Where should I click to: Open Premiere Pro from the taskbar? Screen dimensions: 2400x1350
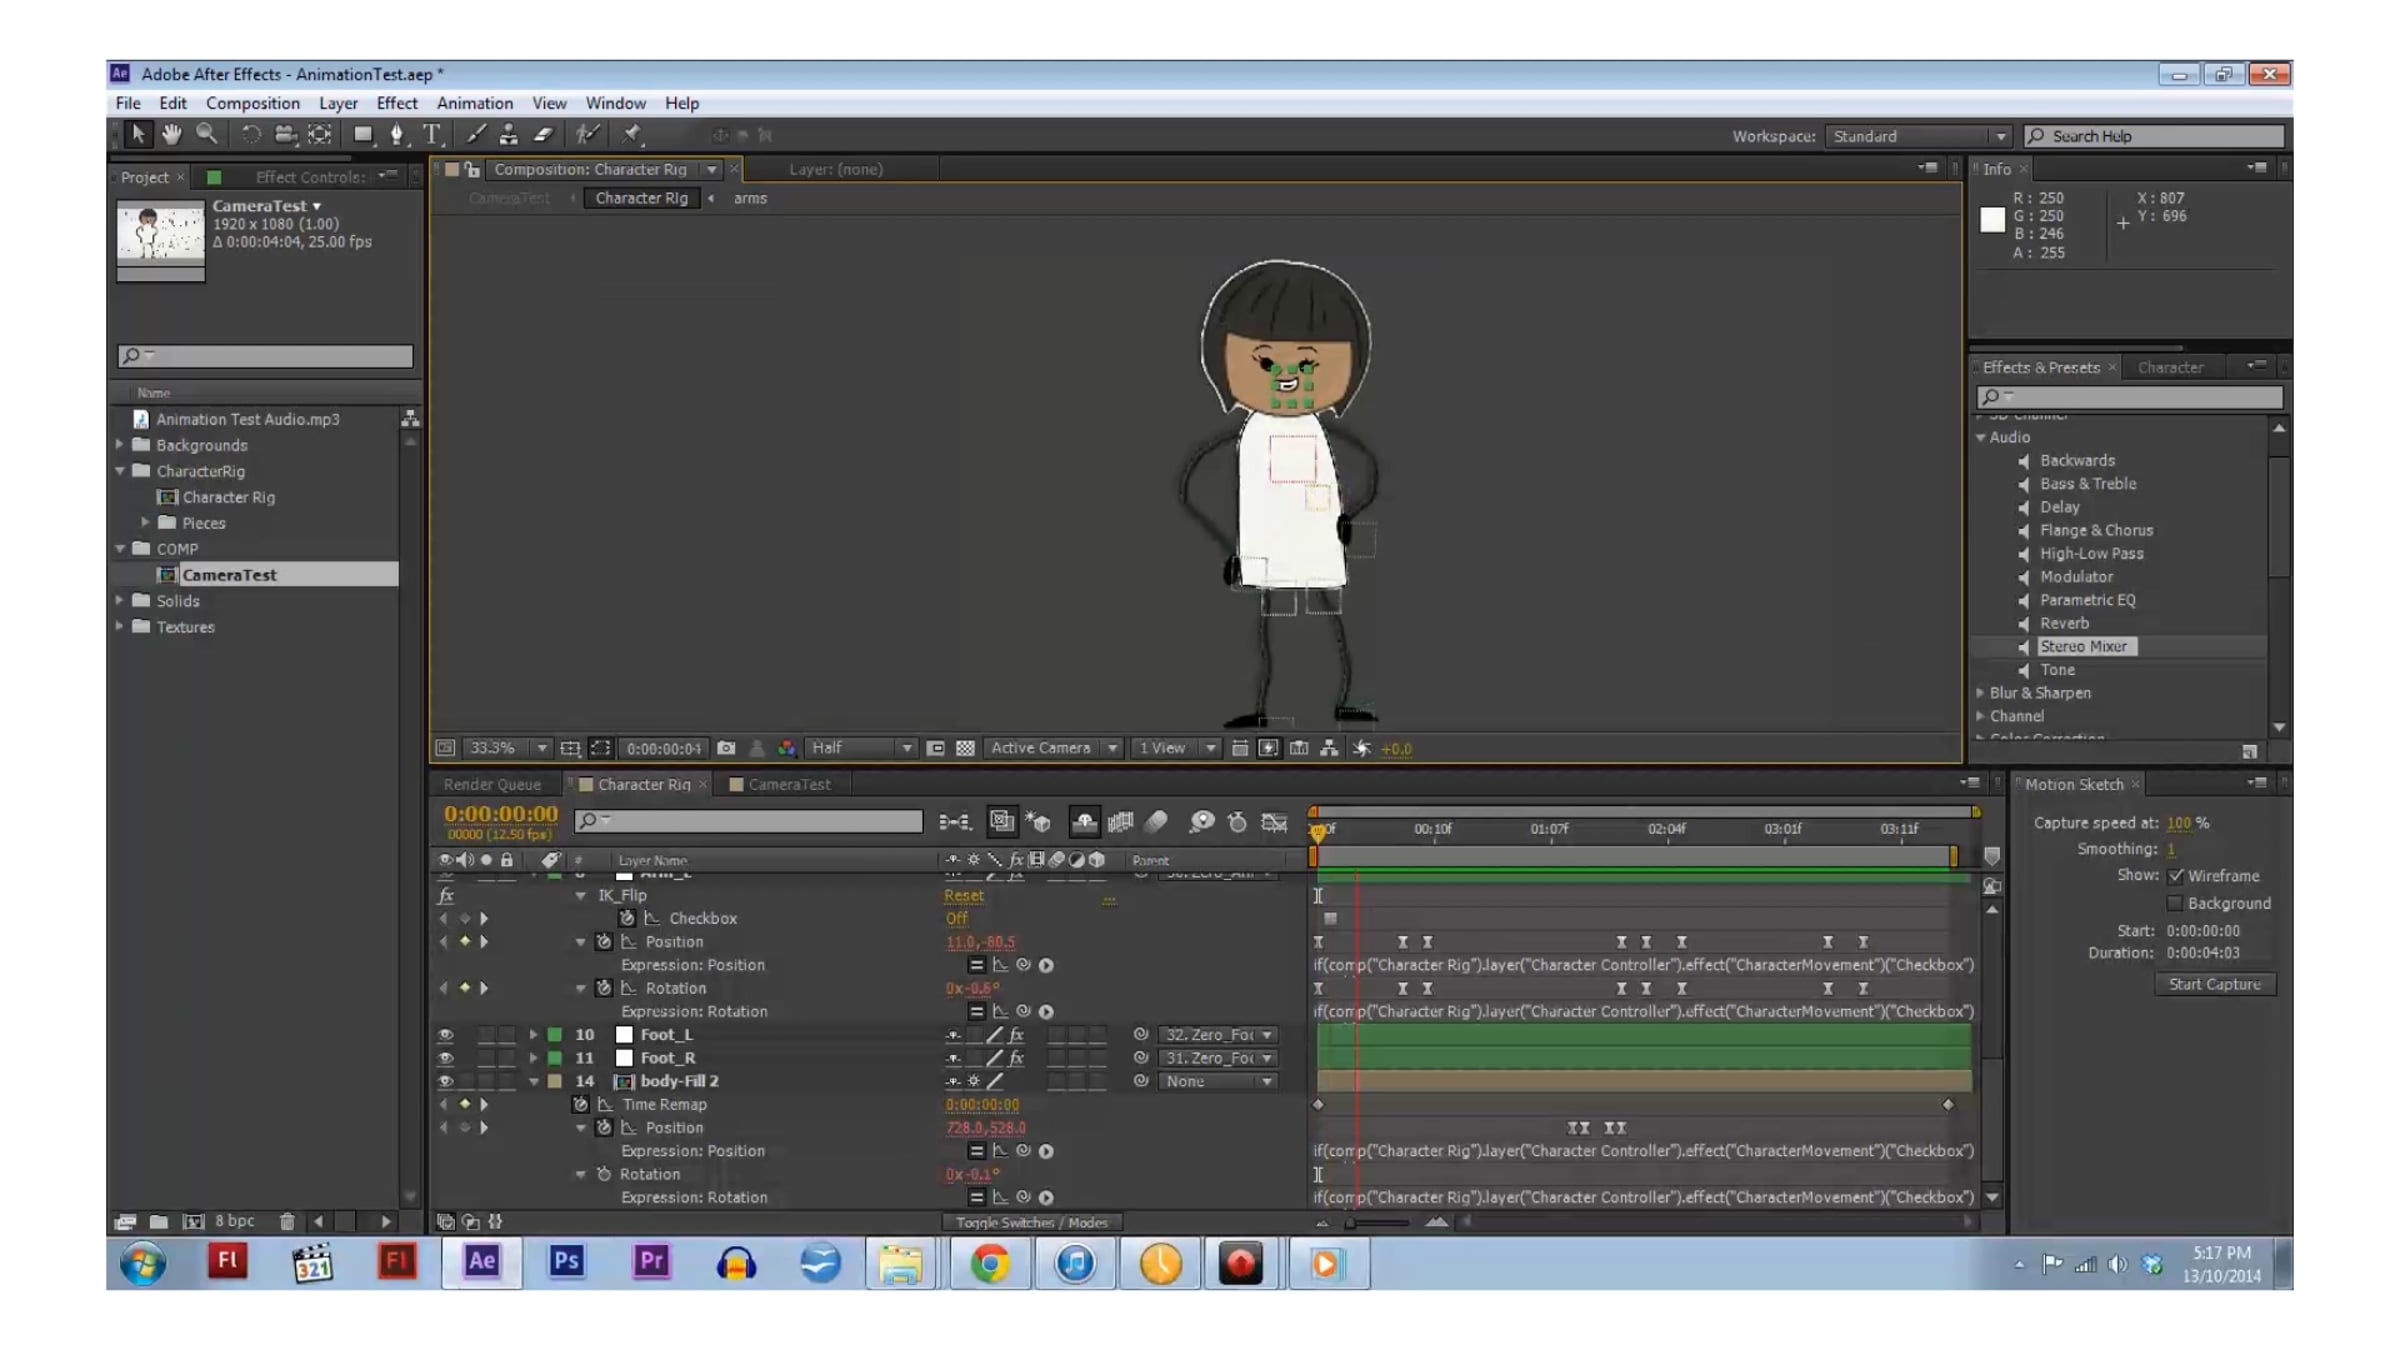point(651,1262)
